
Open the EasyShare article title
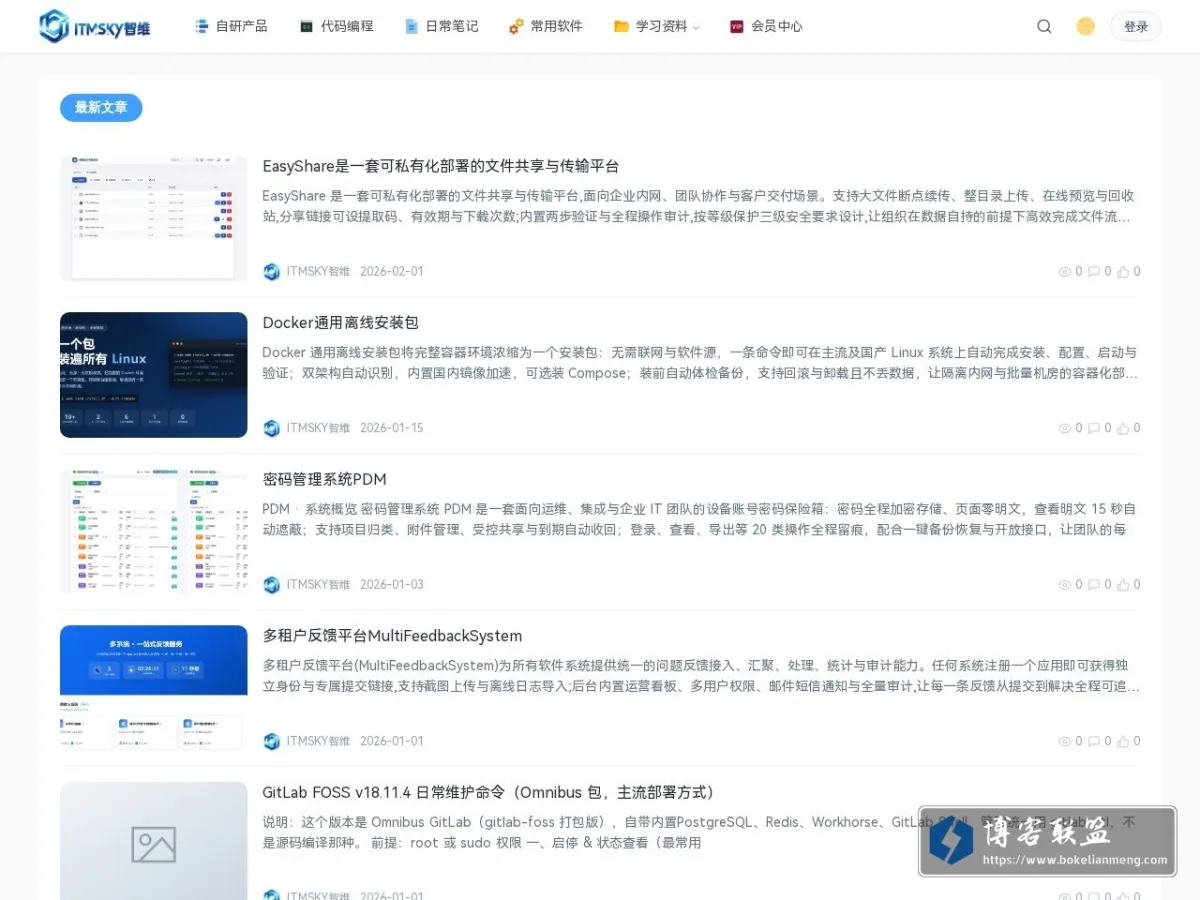[441, 166]
